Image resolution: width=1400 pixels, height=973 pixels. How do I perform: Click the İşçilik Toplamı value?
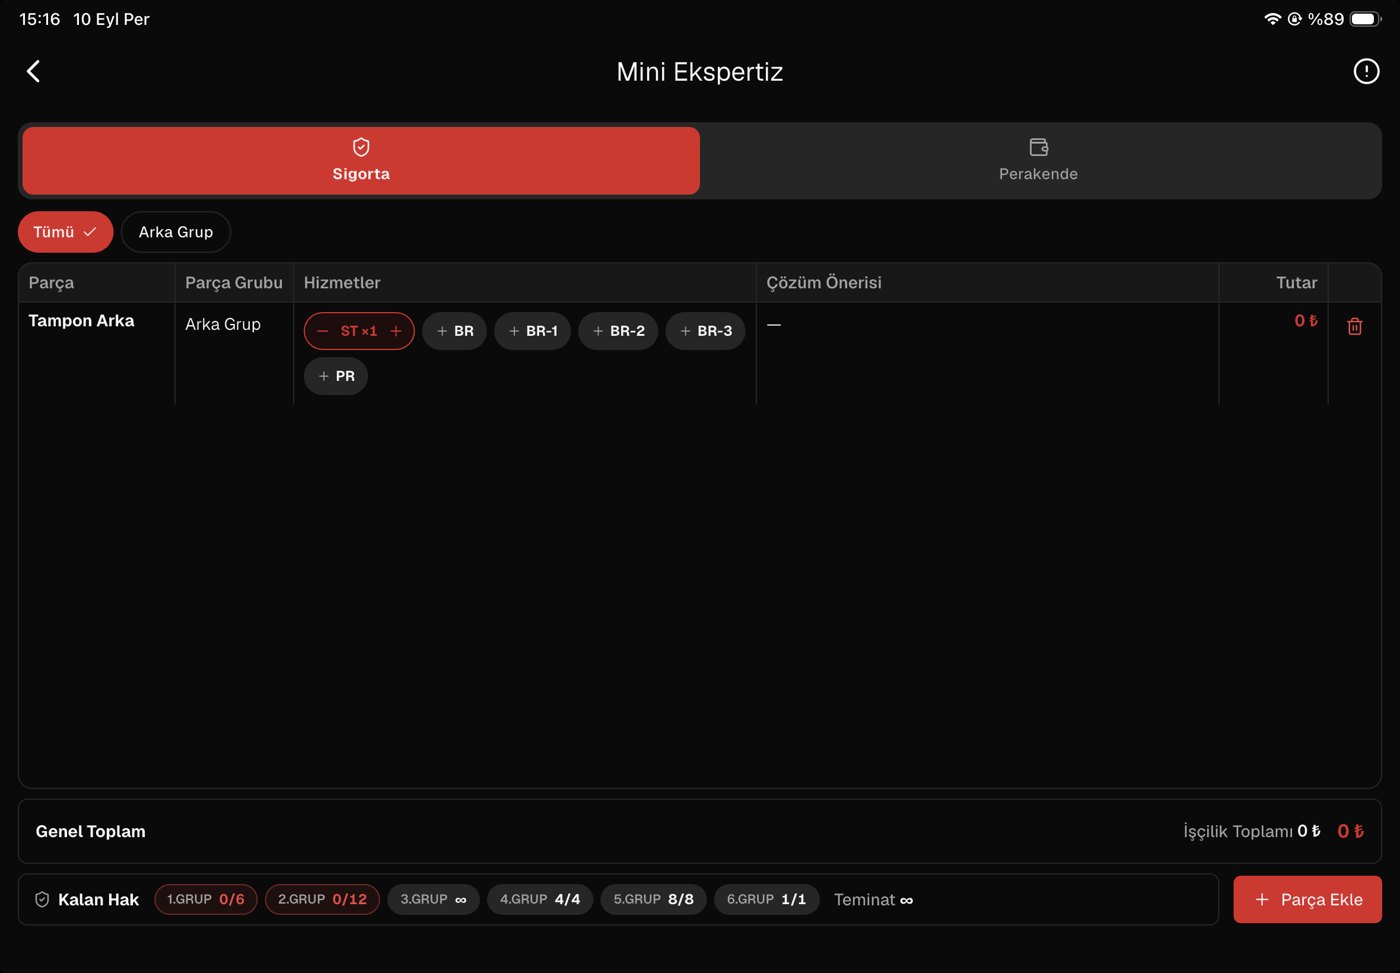tap(1309, 831)
